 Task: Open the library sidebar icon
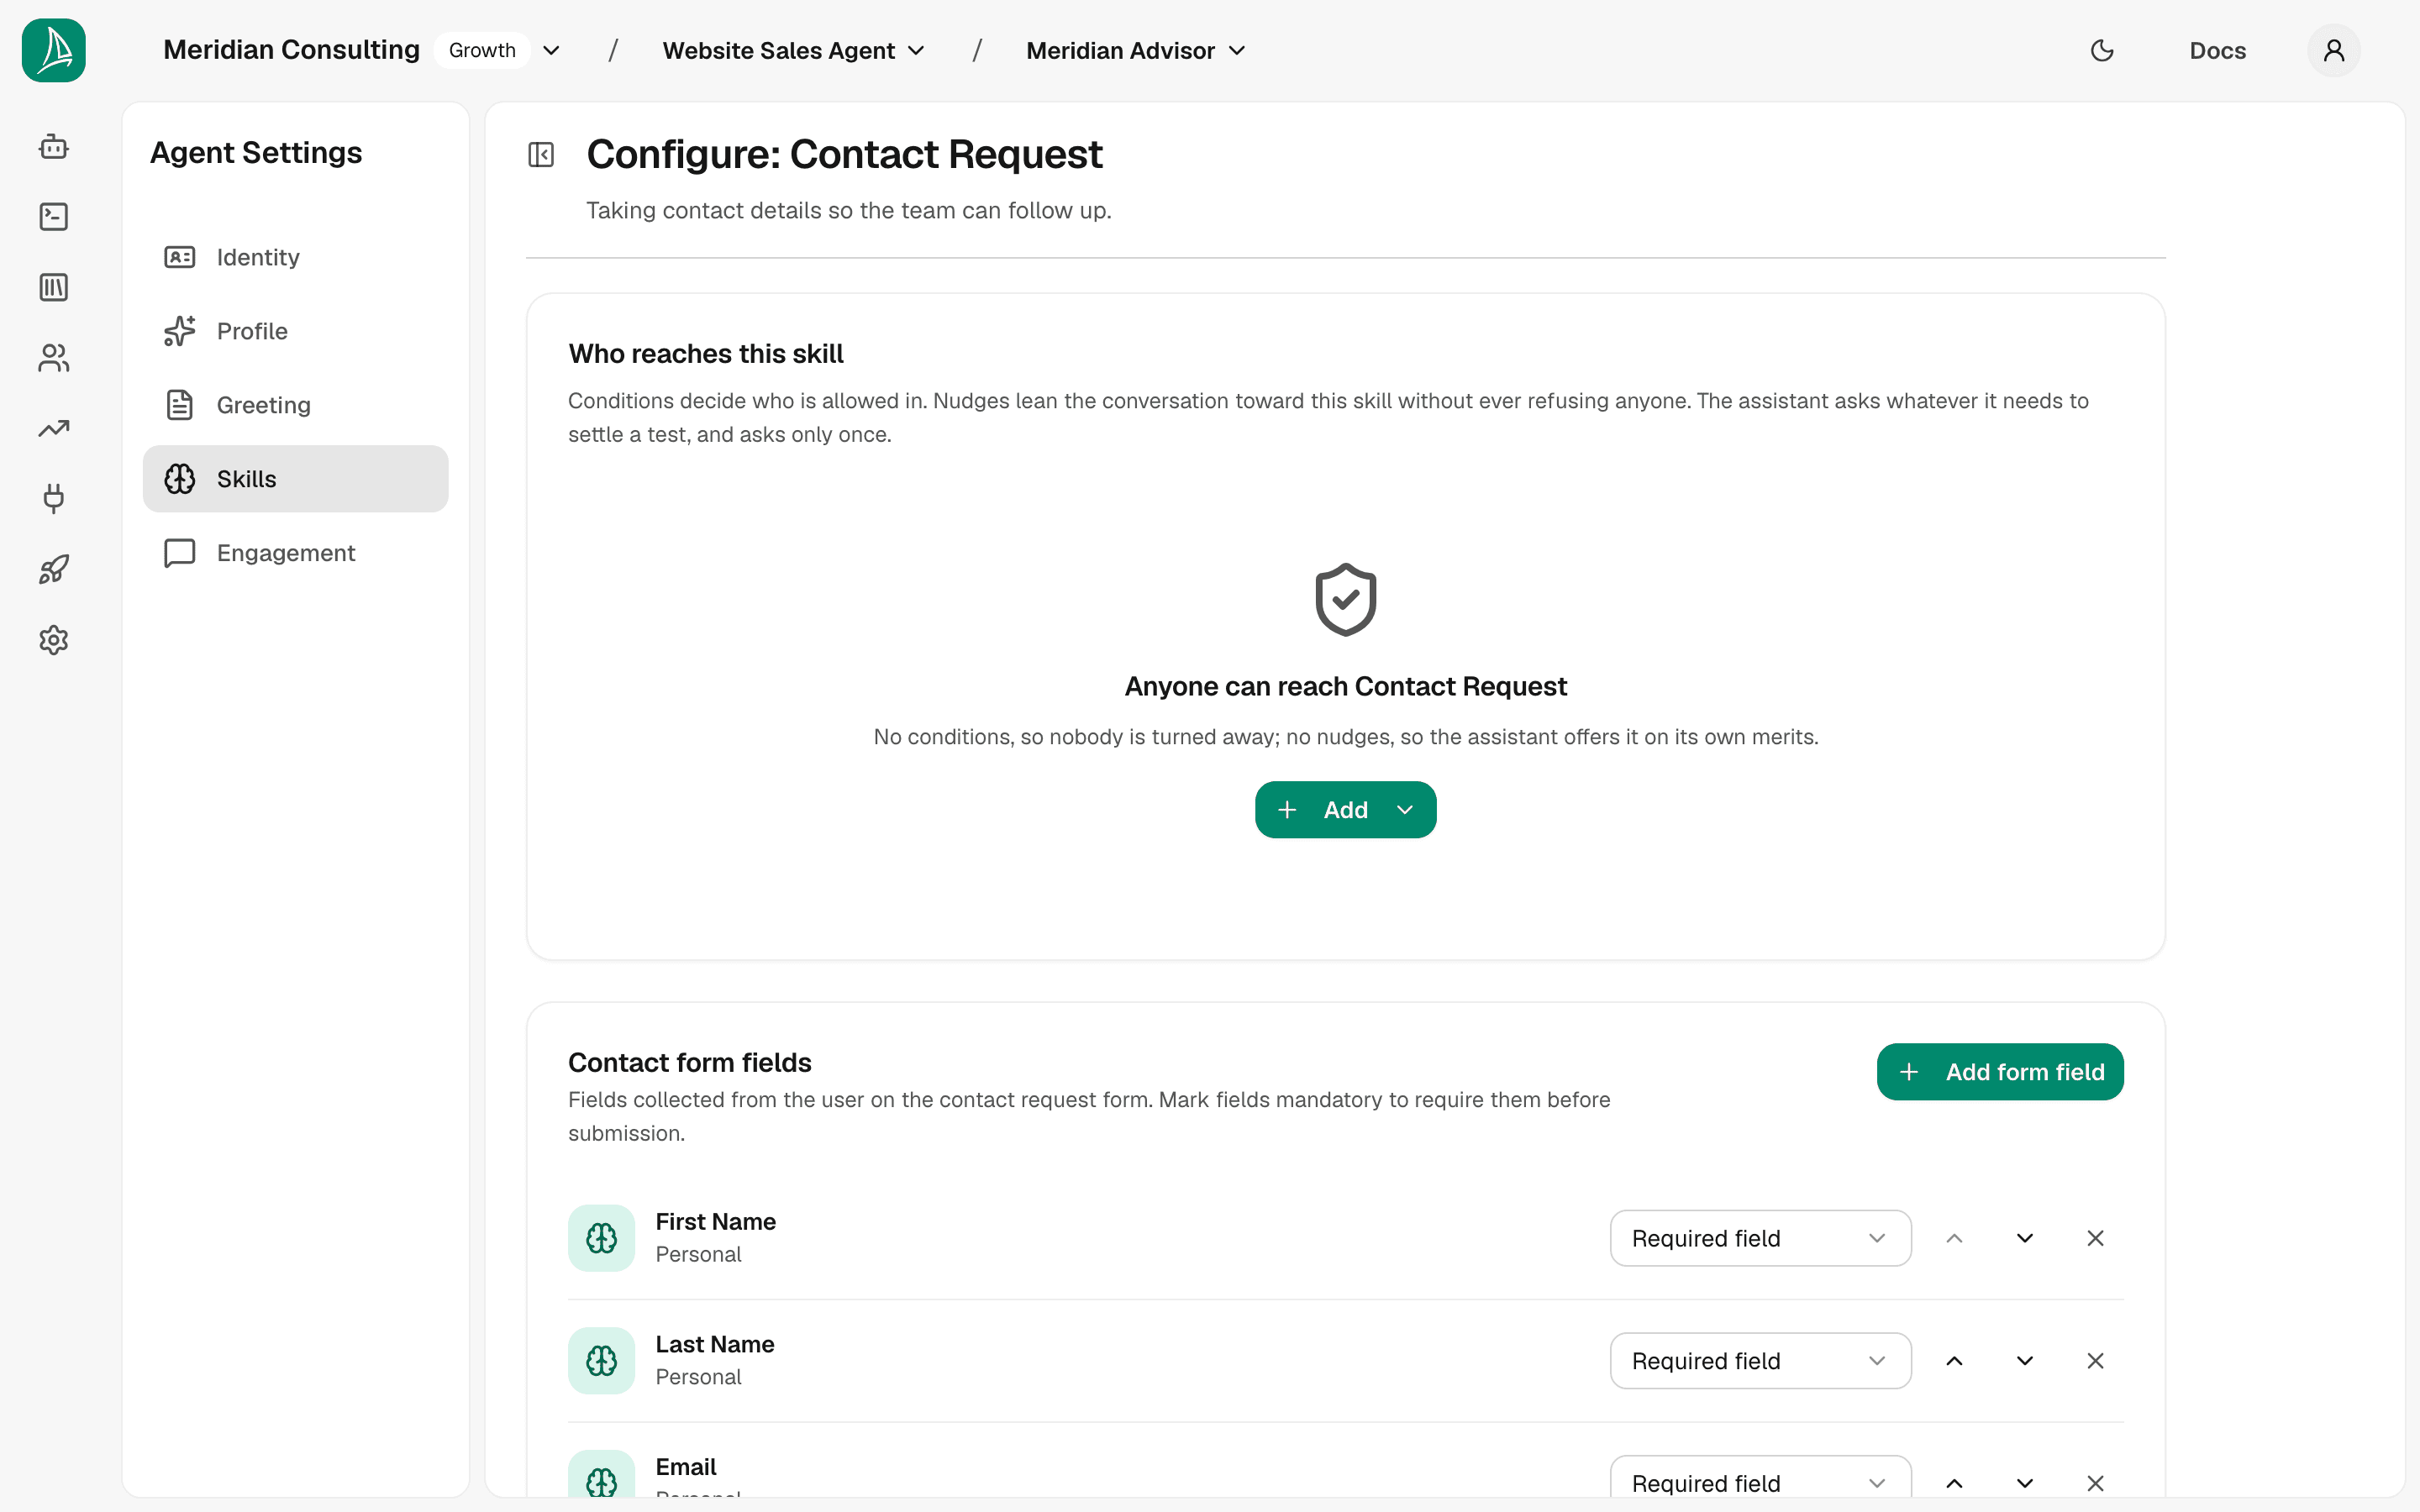[54, 288]
